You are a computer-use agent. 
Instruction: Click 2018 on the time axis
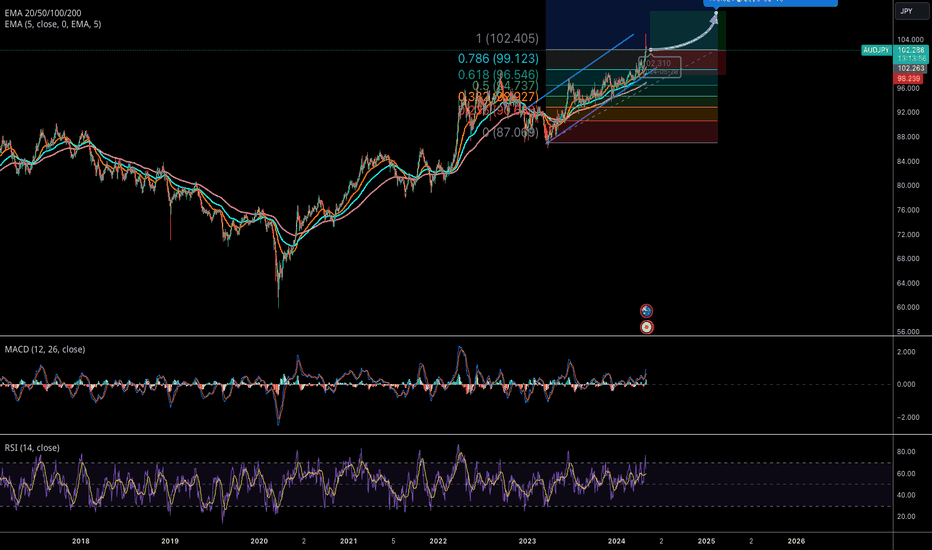click(81, 541)
